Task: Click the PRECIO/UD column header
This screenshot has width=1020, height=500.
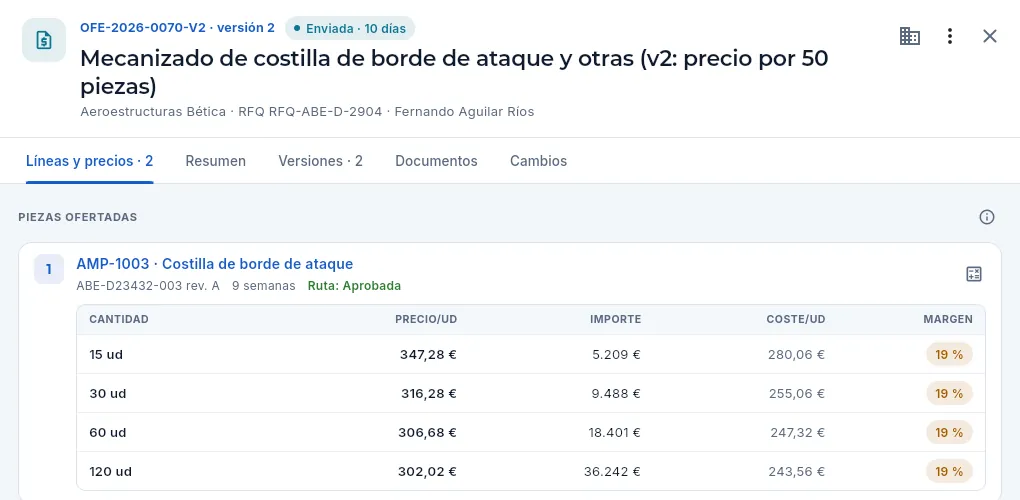Action: tap(426, 319)
